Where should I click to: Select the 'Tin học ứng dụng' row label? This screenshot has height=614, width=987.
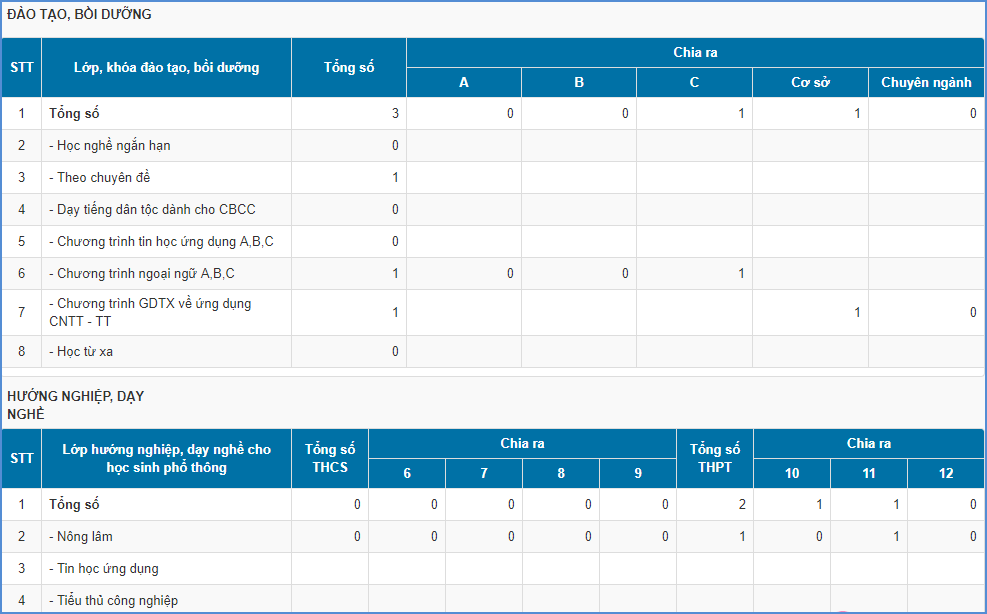(x=104, y=569)
